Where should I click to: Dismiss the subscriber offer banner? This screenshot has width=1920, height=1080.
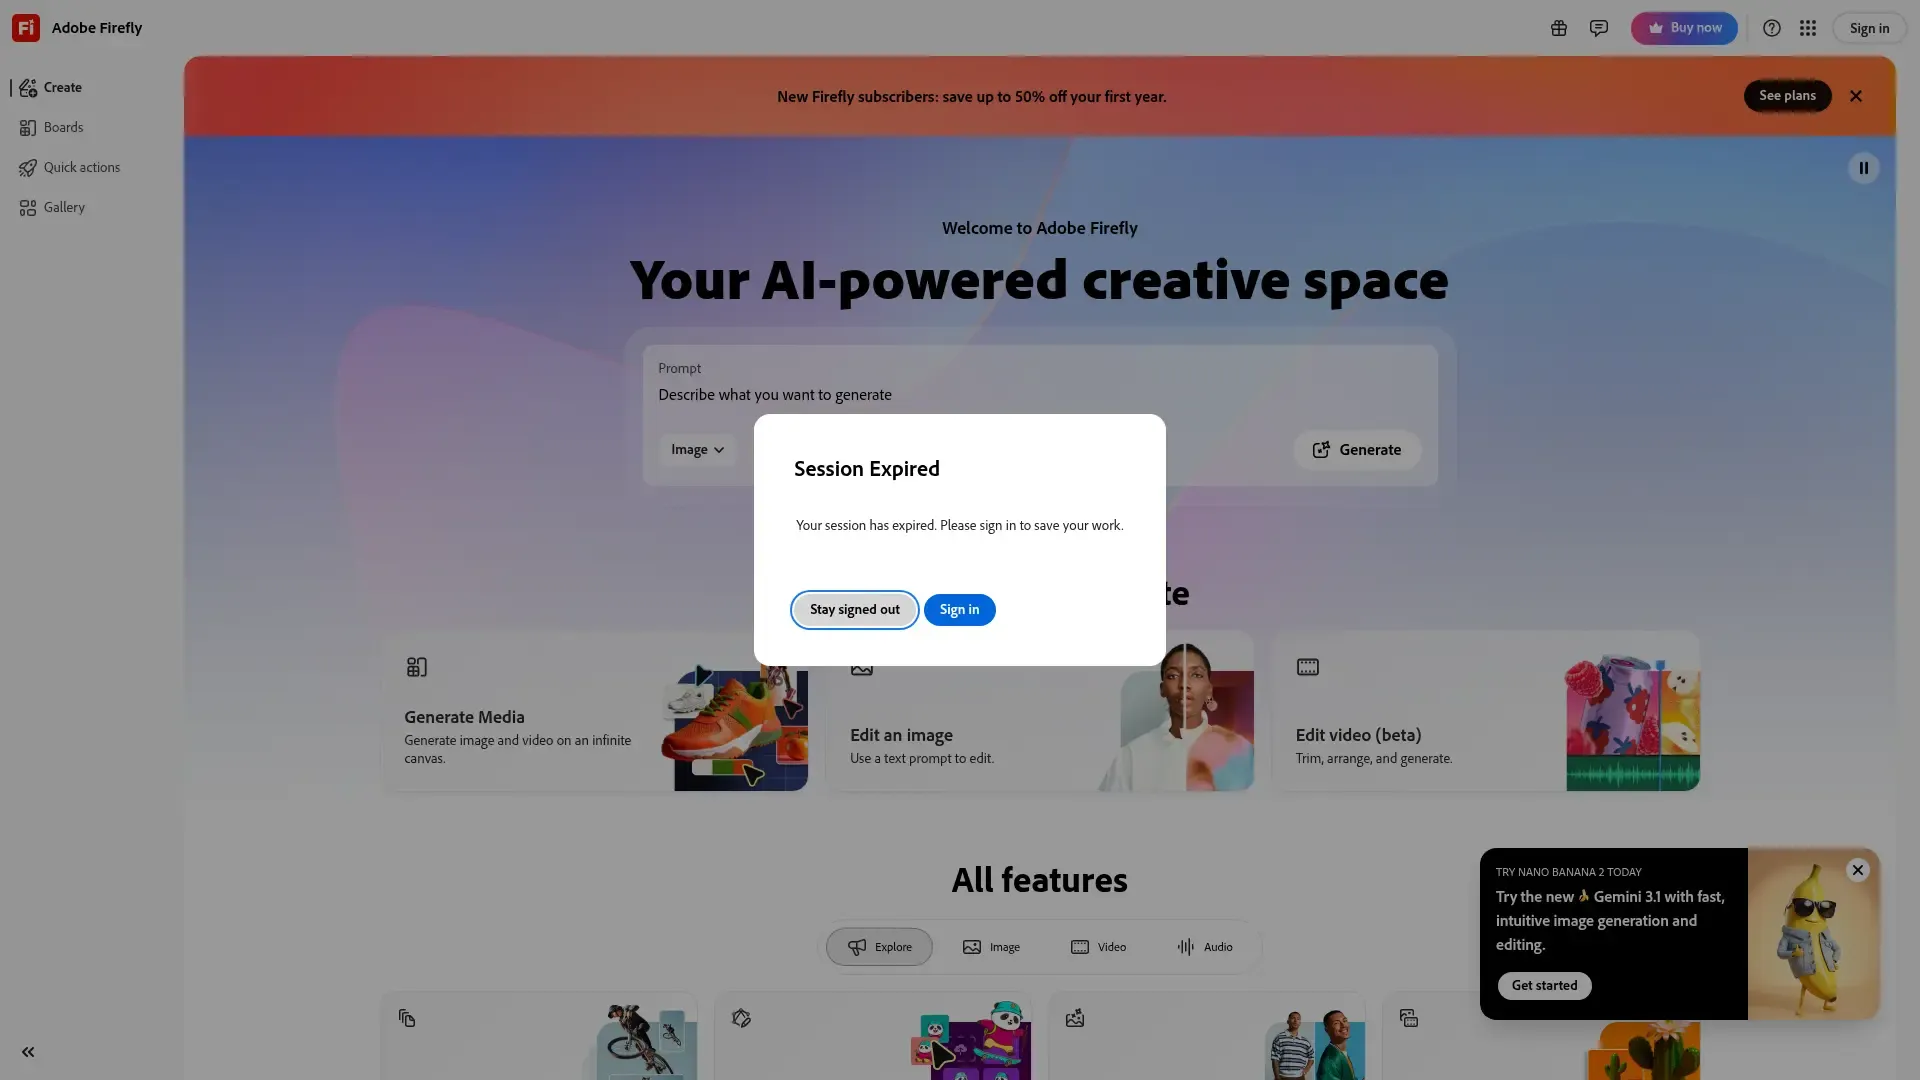[1856, 96]
